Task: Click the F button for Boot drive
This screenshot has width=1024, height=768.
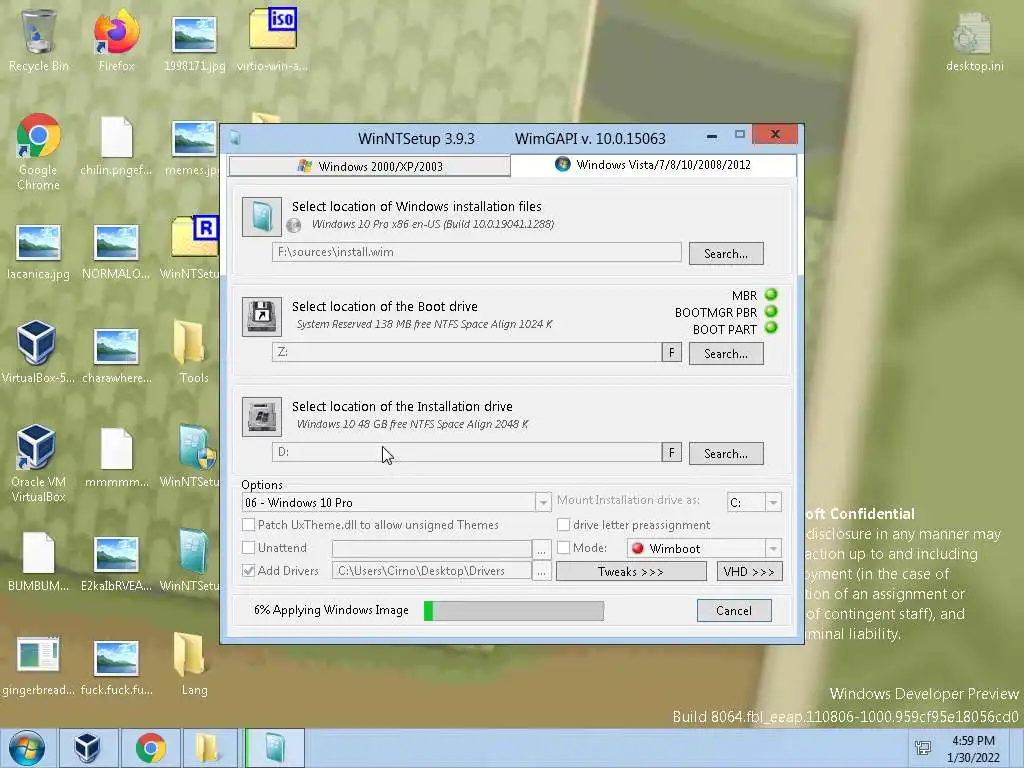Action: click(671, 353)
